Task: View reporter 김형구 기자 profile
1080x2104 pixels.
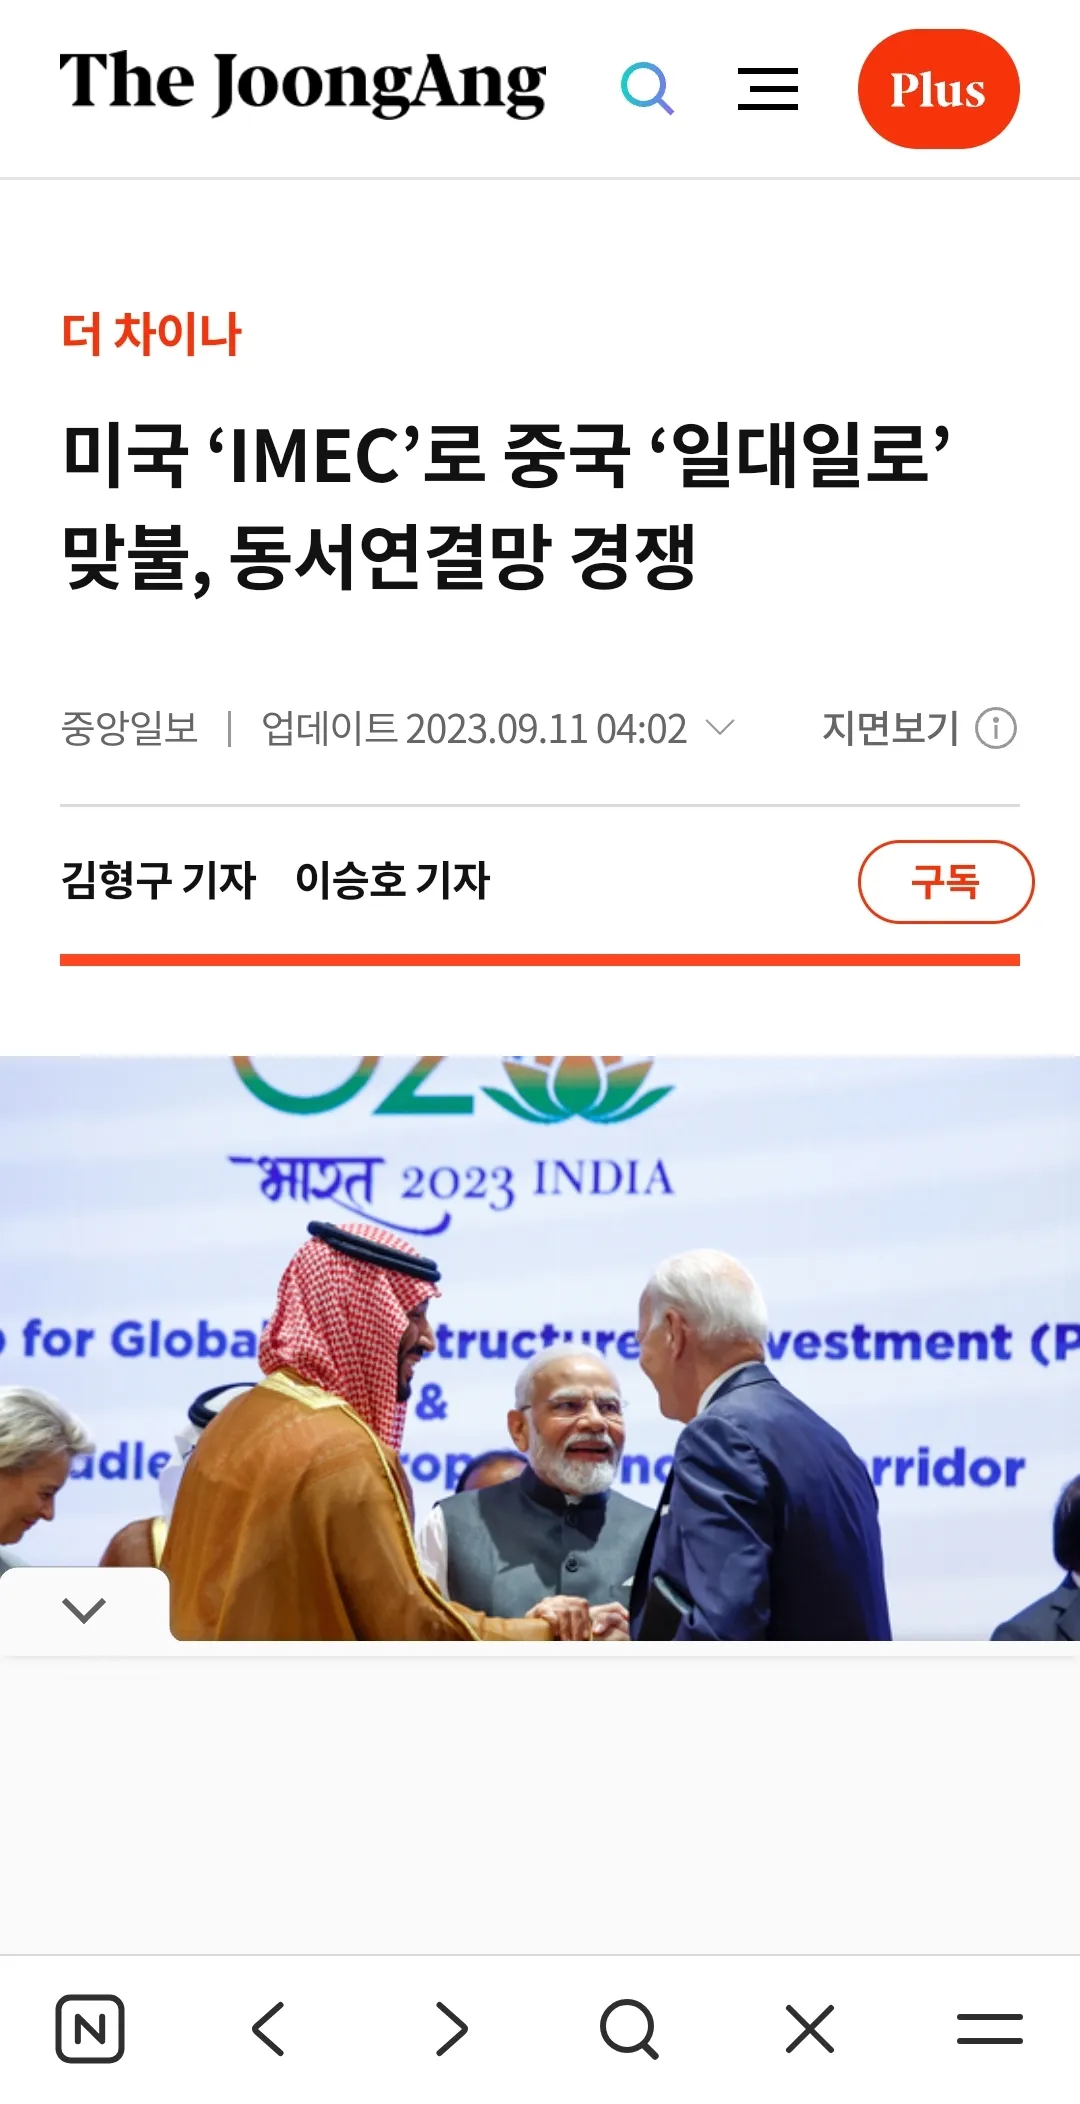Action: (x=159, y=881)
